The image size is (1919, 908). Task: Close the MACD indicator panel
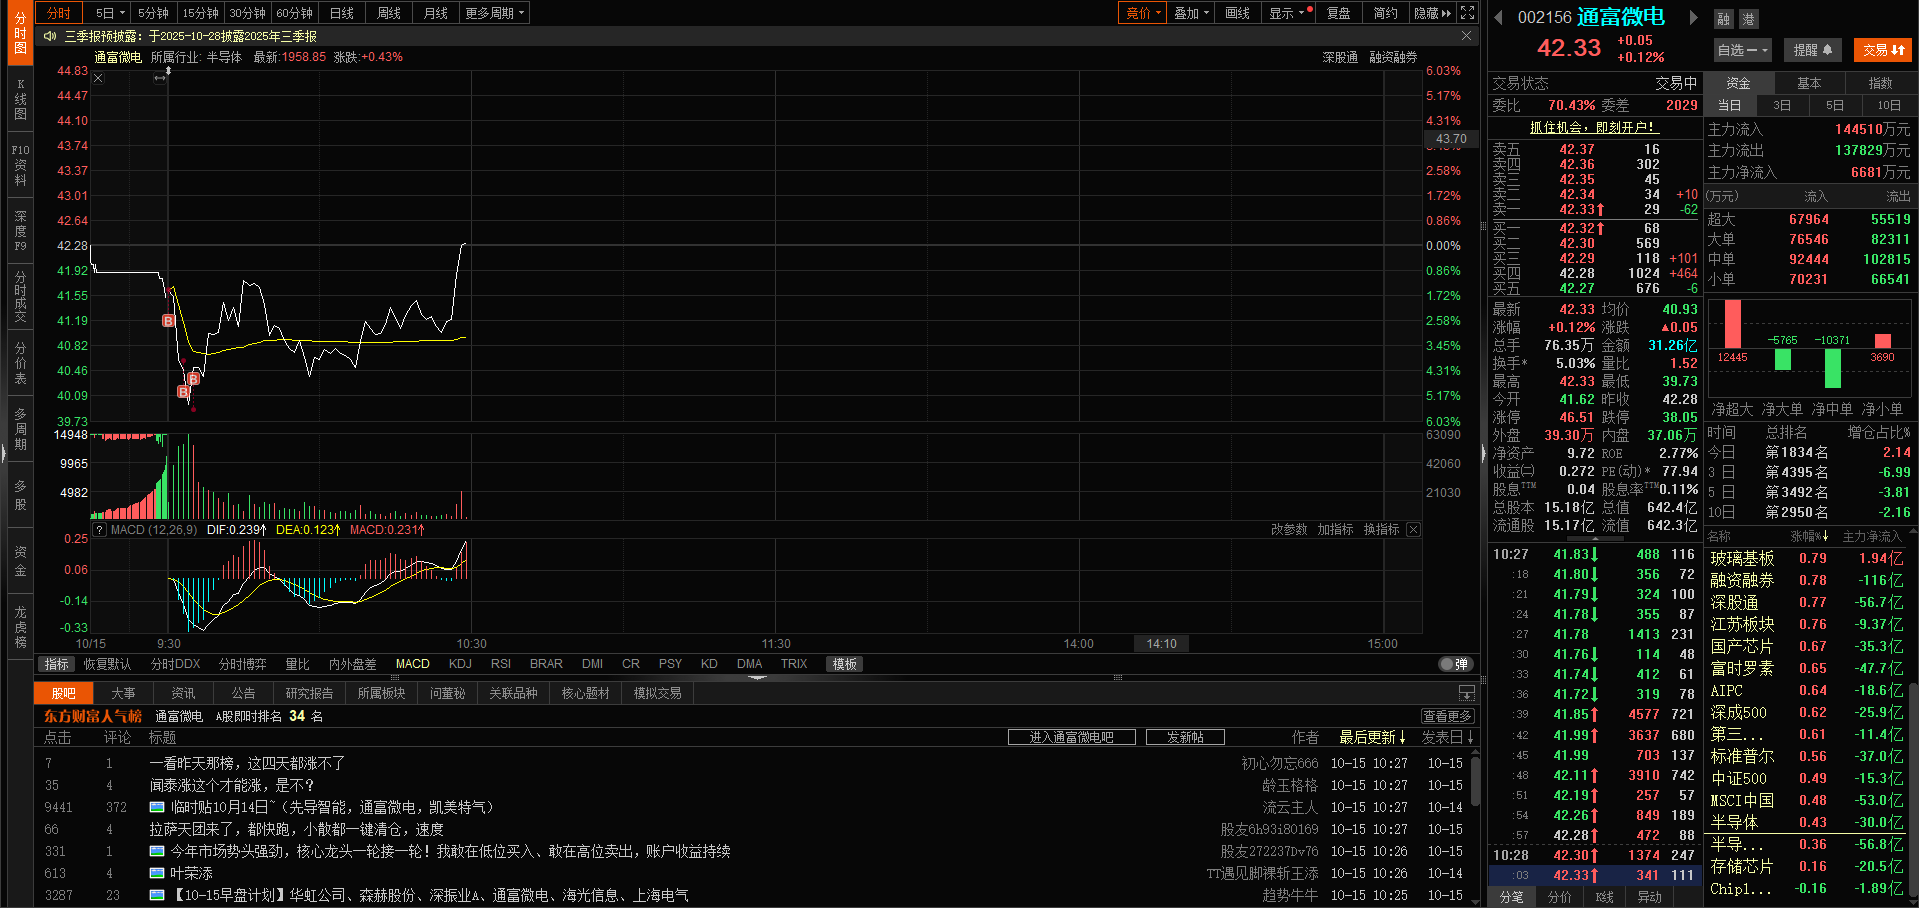pyautogui.click(x=1413, y=530)
